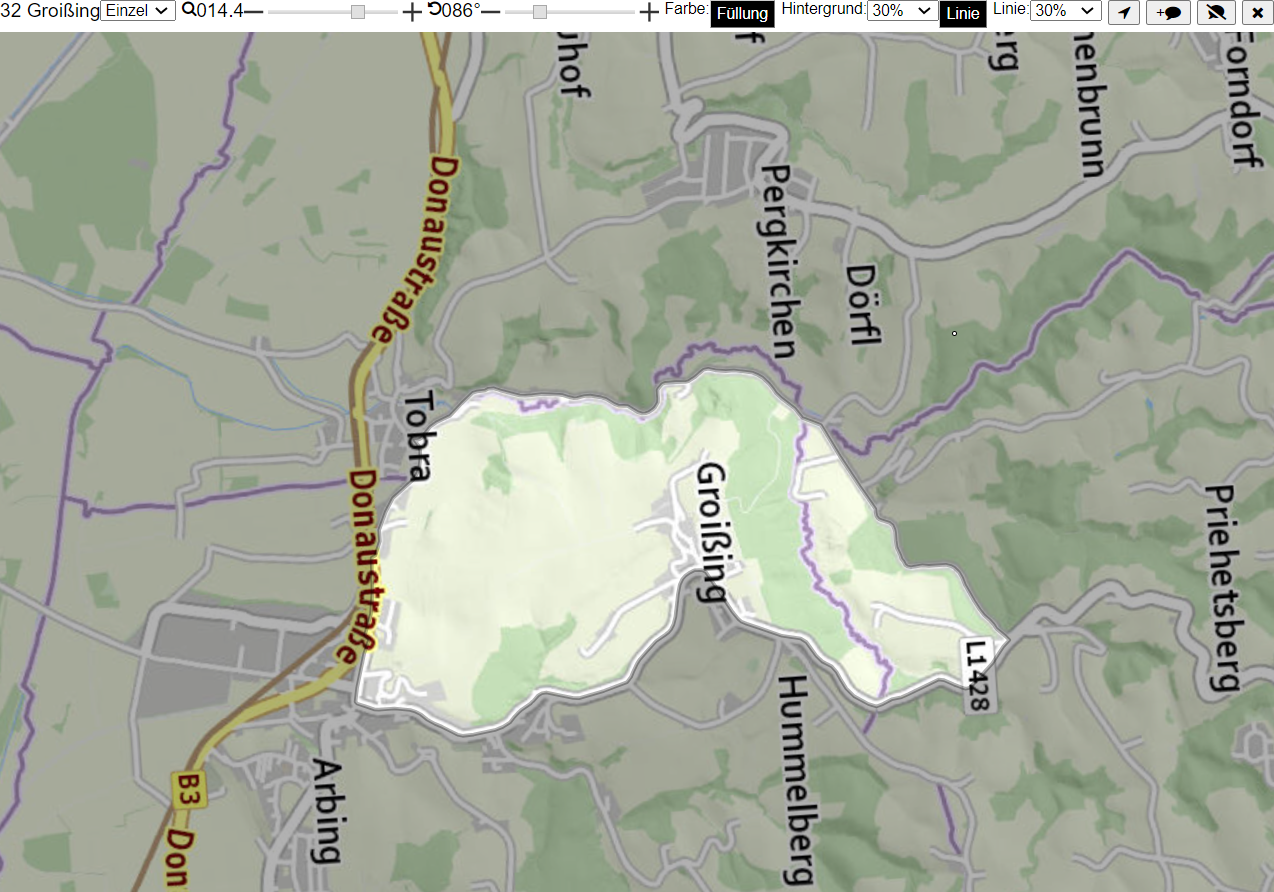Close the toolbar with the X button

click(1257, 12)
